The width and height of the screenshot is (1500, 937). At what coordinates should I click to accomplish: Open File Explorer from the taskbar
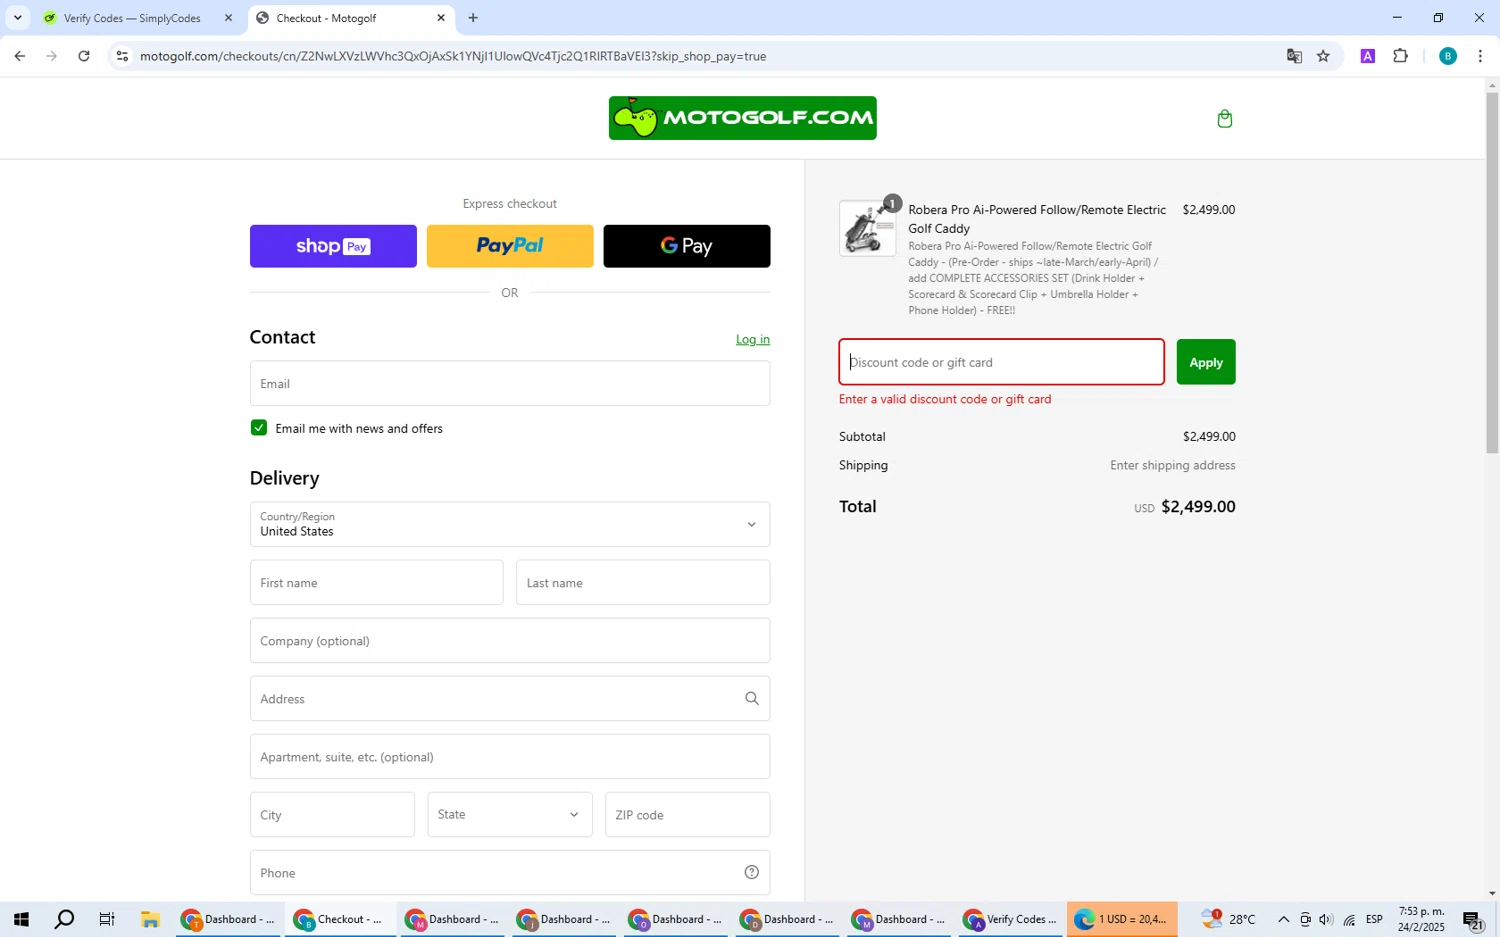[x=150, y=919]
